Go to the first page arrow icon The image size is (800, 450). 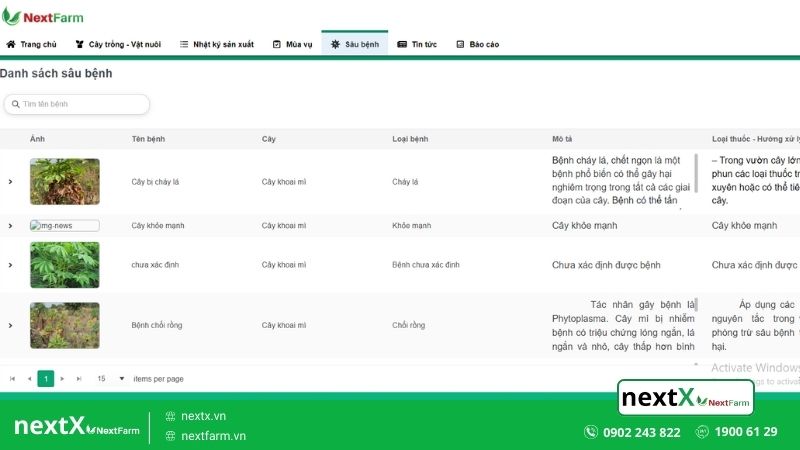(x=12, y=379)
